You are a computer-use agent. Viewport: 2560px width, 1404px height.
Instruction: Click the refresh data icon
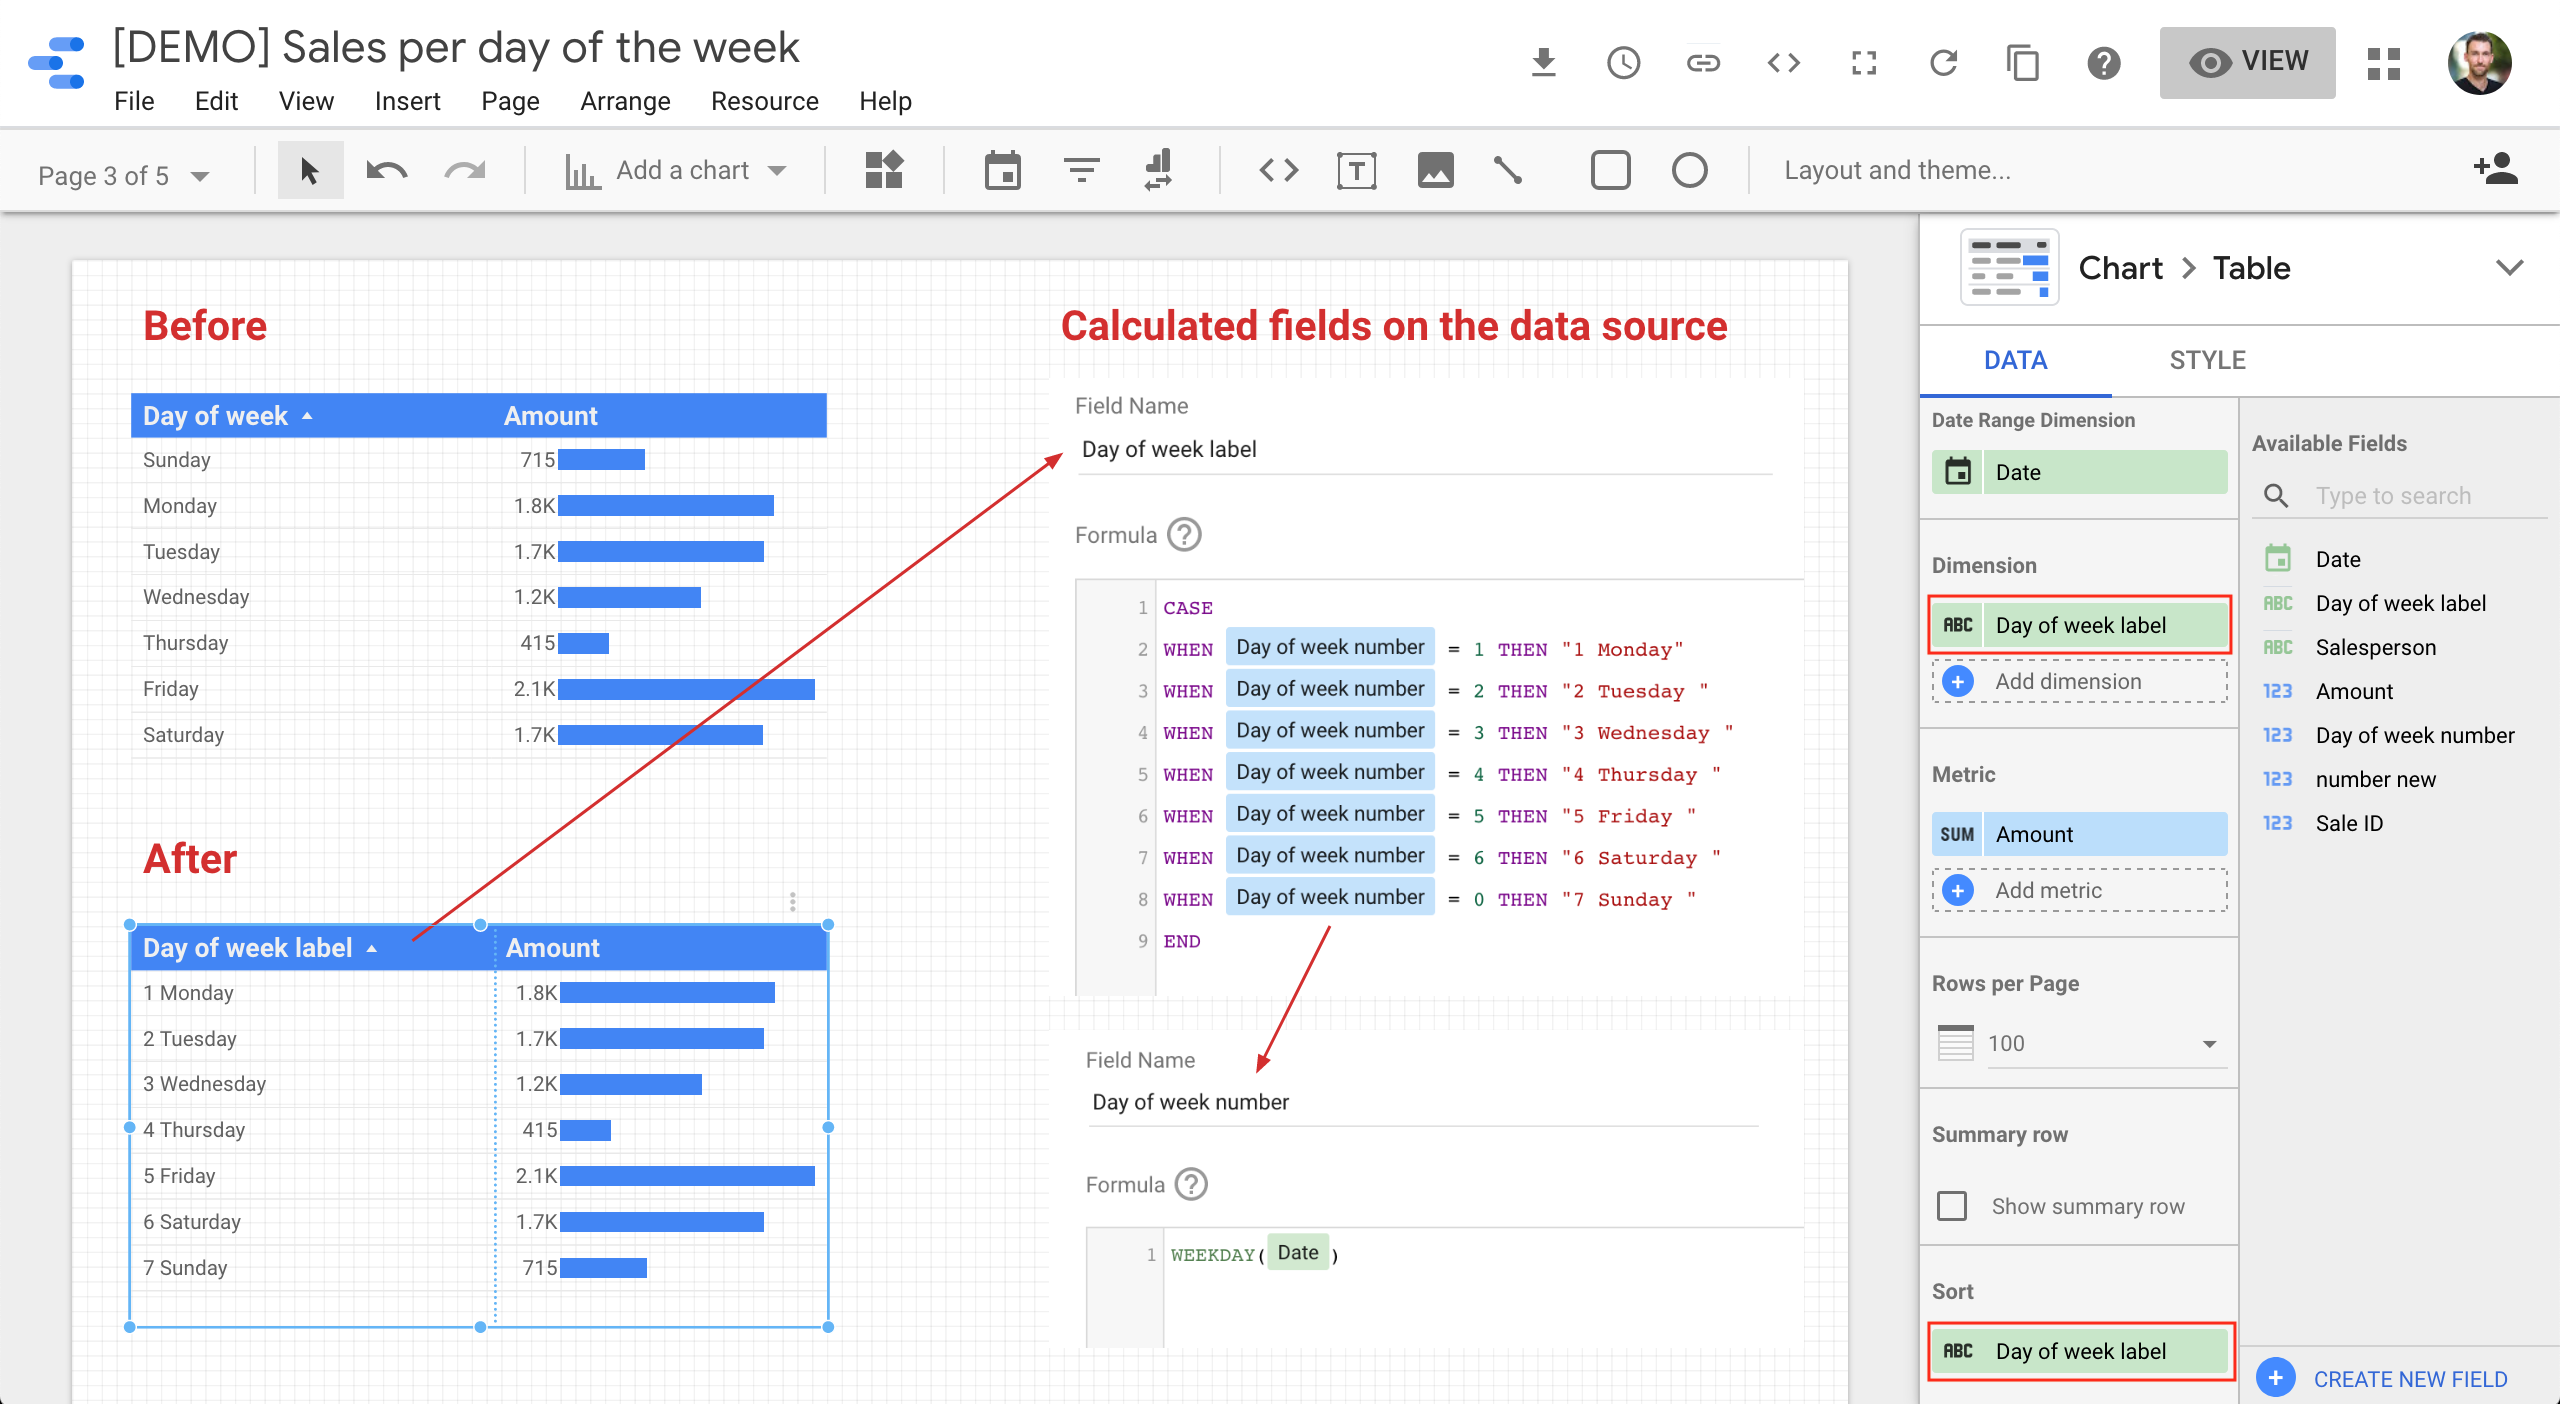coord(1943,63)
